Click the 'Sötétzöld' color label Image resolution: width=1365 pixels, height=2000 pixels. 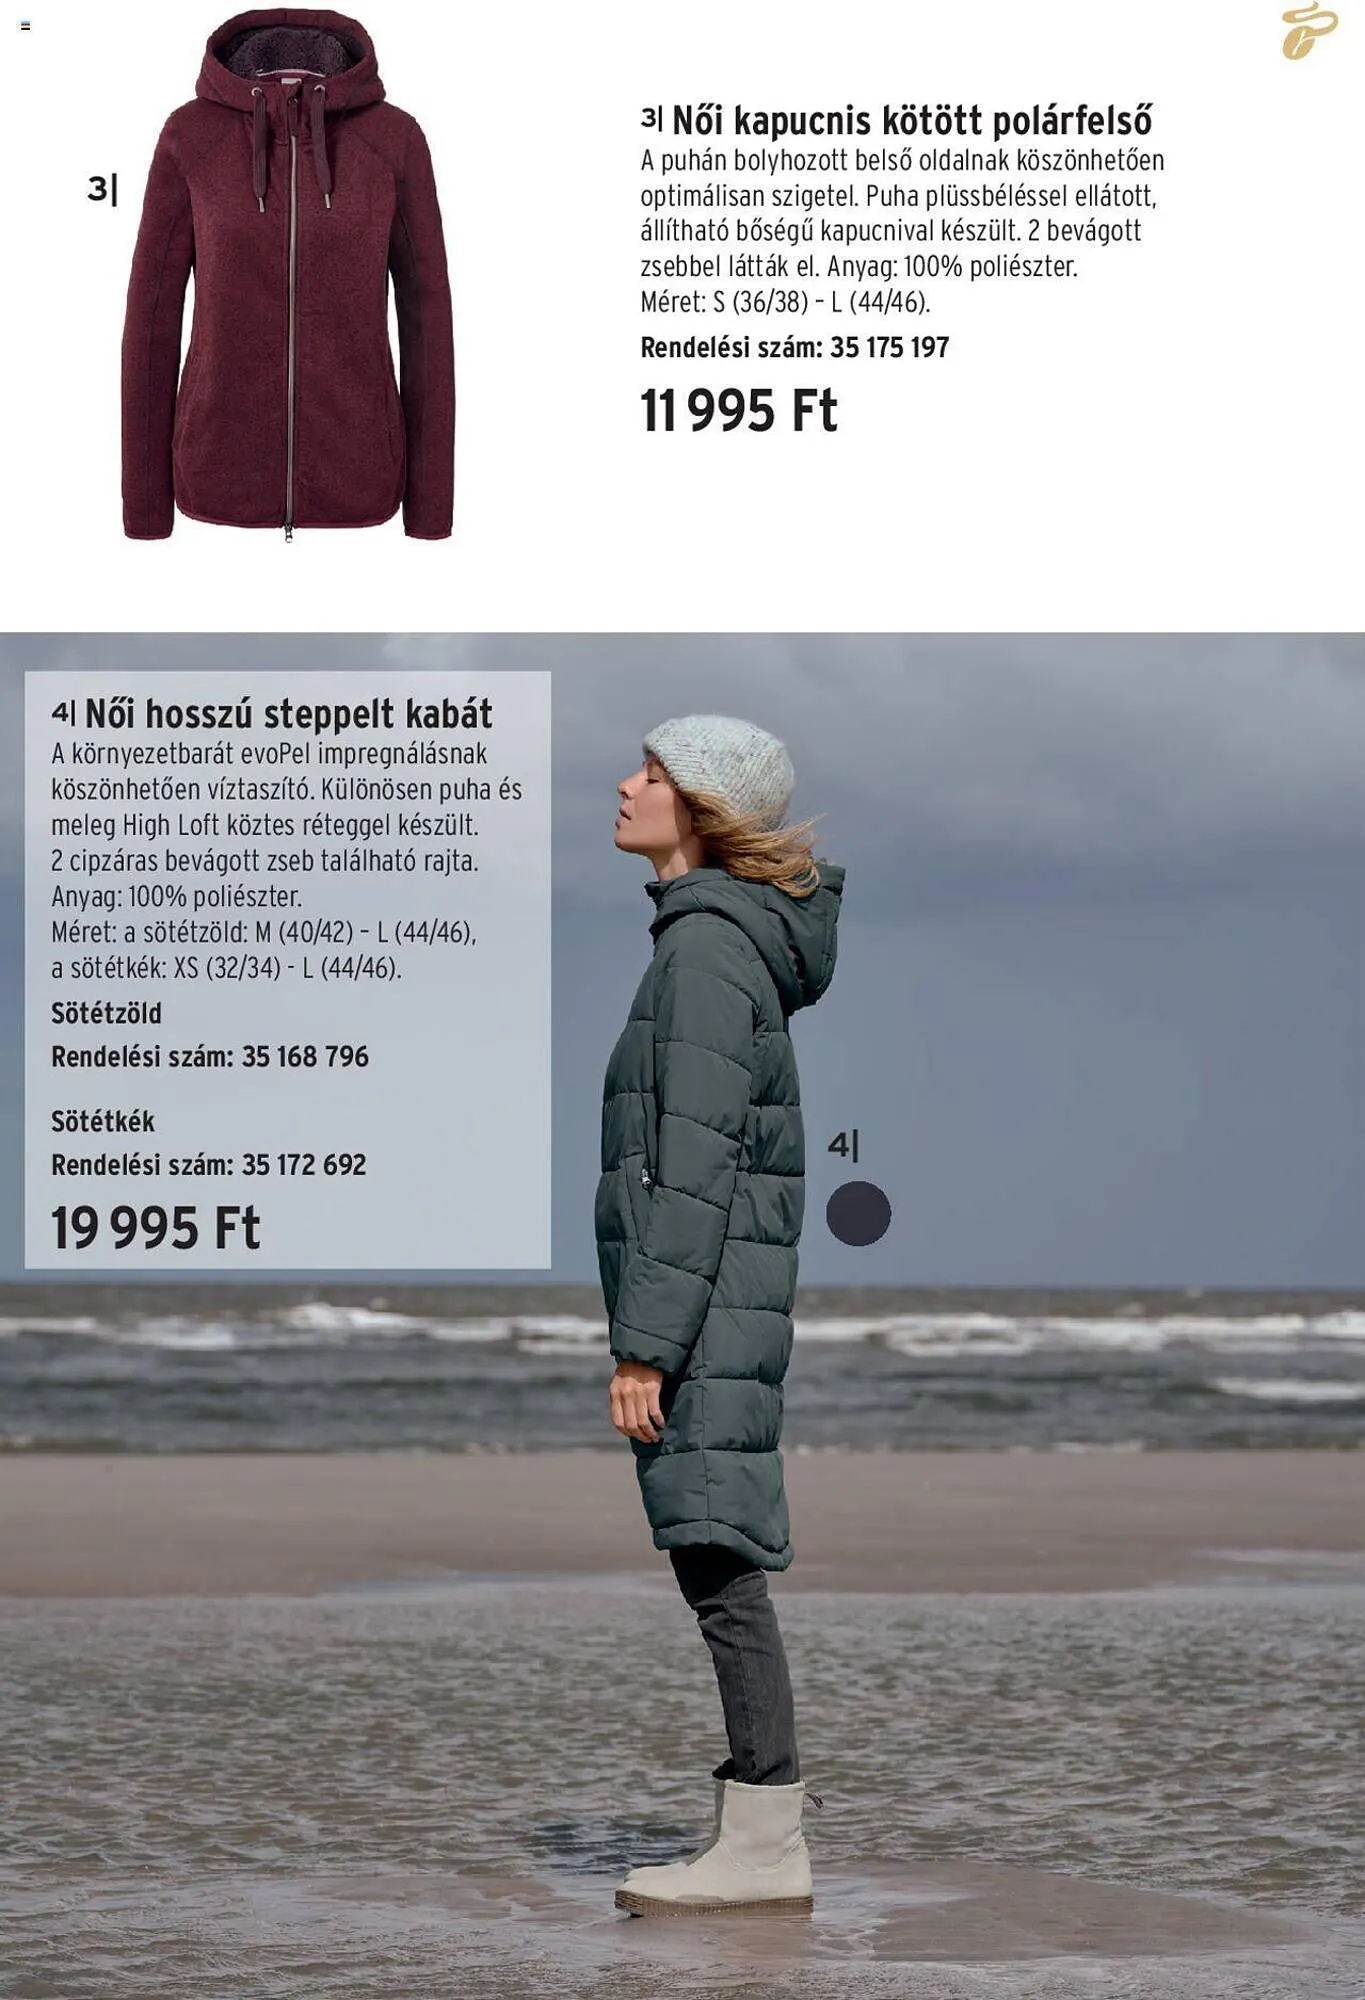[106, 1014]
